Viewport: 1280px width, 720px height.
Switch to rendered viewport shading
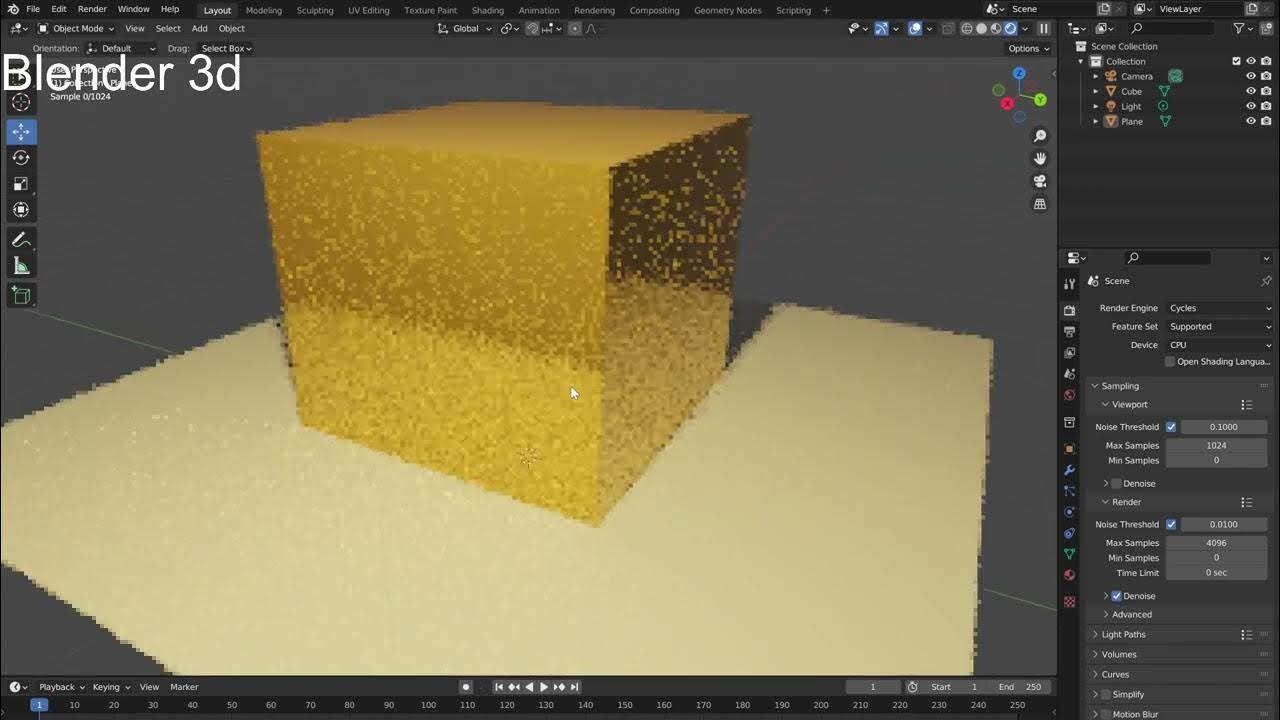click(1010, 29)
